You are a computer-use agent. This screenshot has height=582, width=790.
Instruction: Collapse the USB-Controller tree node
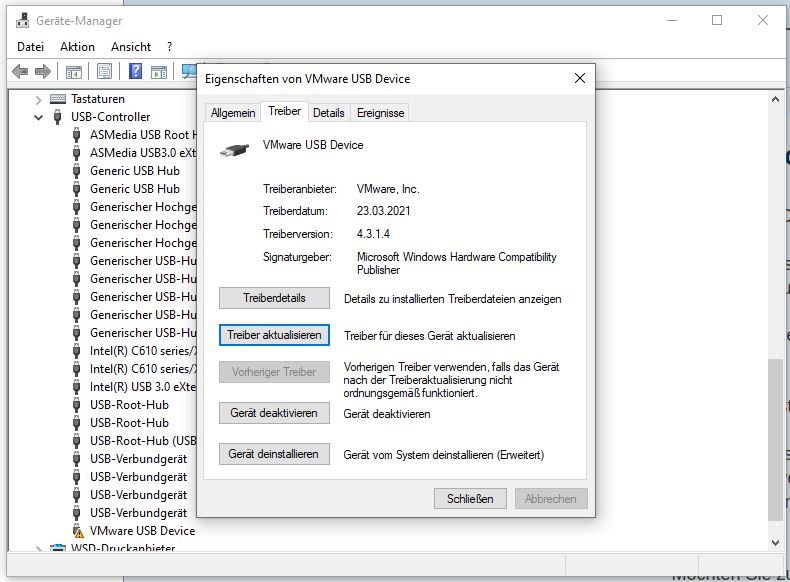point(39,117)
